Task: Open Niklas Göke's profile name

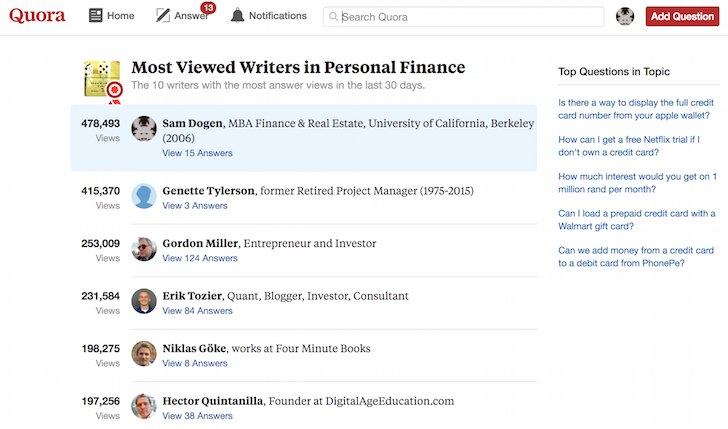Action: [194, 348]
